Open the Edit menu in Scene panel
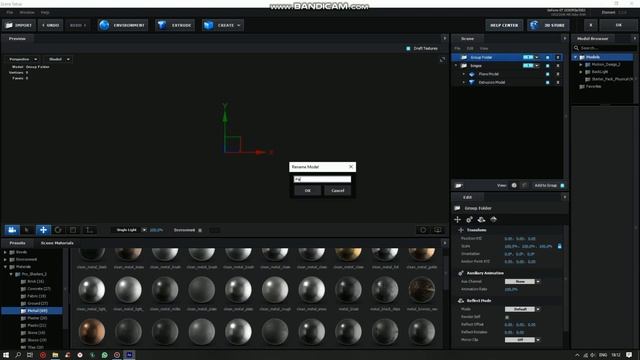 coord(470,49)
